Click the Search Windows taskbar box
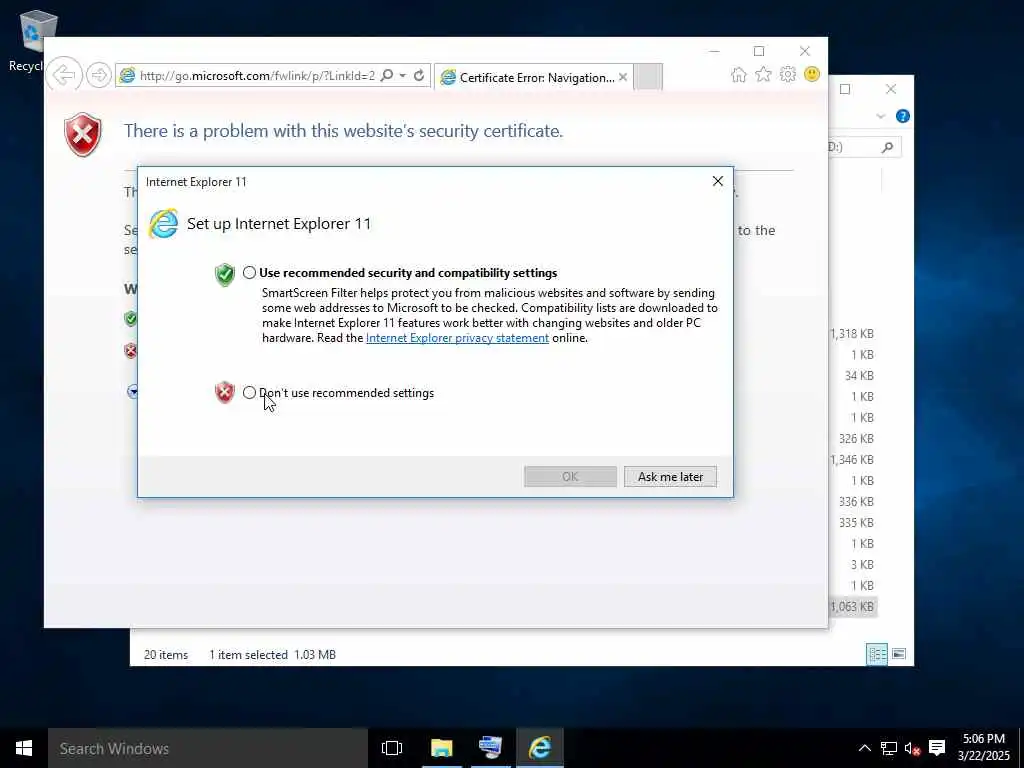 tap(208, 748)
